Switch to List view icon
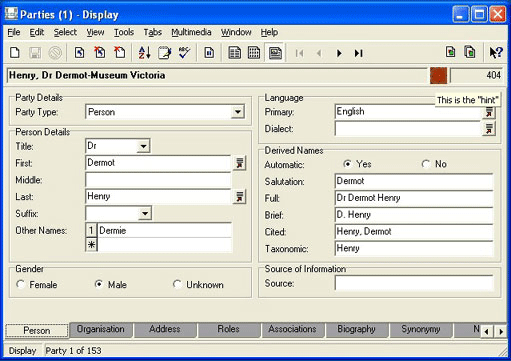The height and width of the screenshot is (361, 511). point(234,53)
